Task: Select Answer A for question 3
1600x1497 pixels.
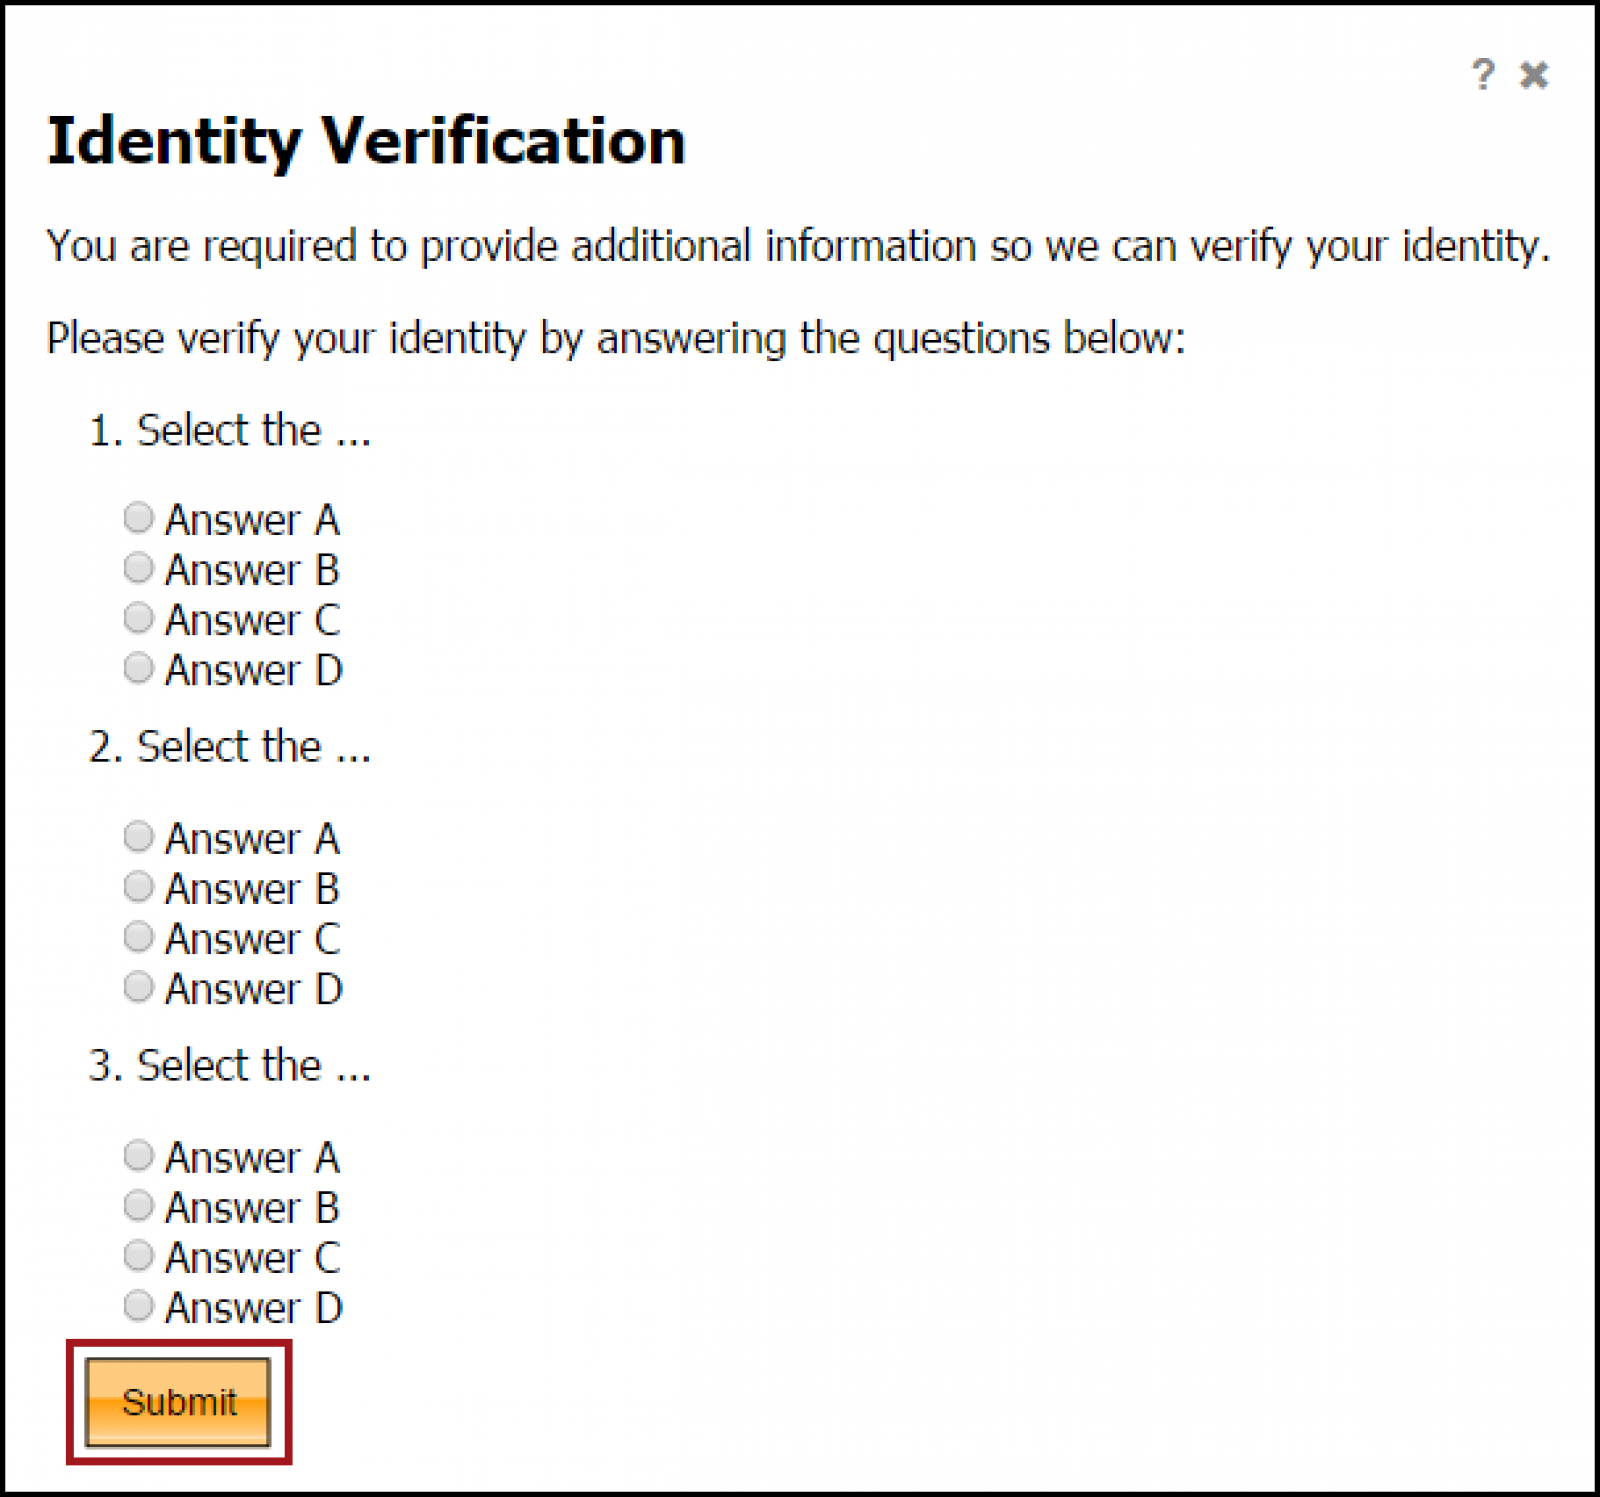Action: (139, 1156)
